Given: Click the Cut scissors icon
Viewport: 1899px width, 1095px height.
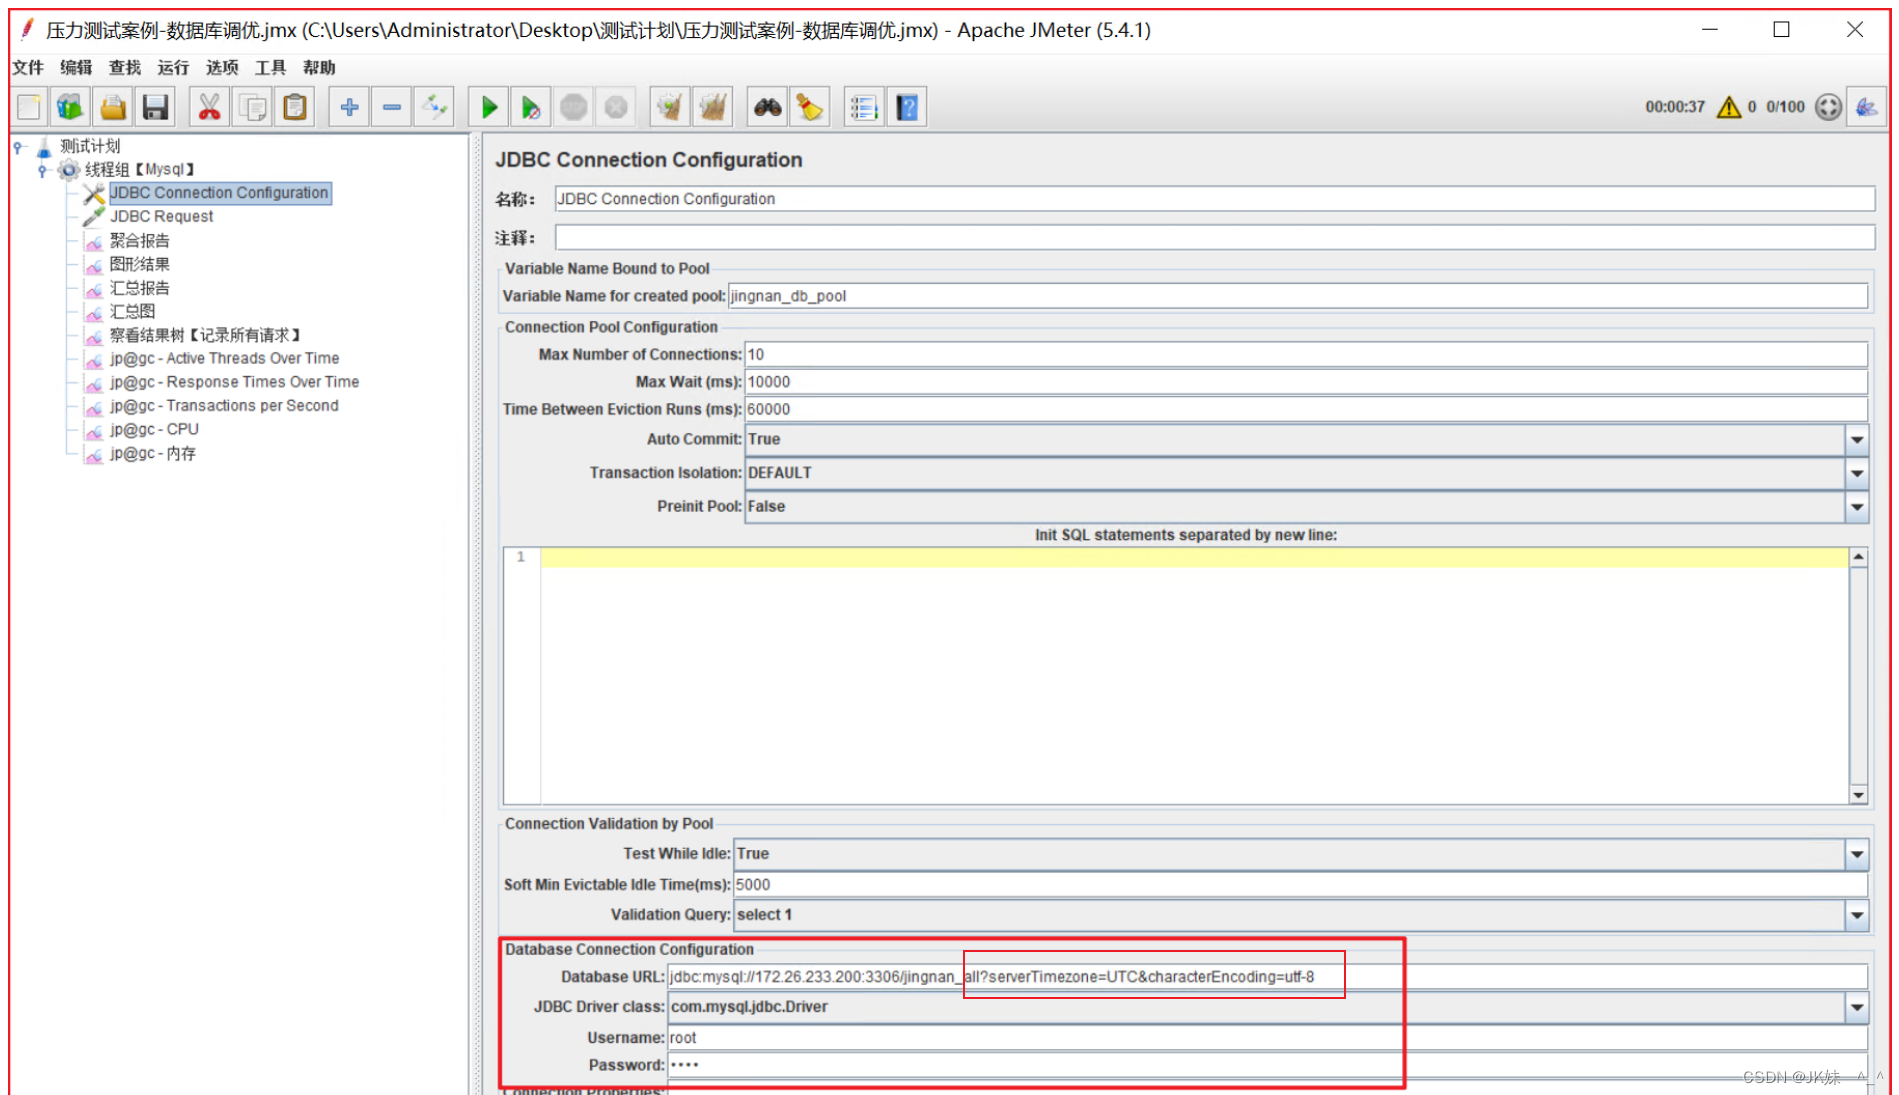Looking at the screenshot, I should click(x=209, y=107).
